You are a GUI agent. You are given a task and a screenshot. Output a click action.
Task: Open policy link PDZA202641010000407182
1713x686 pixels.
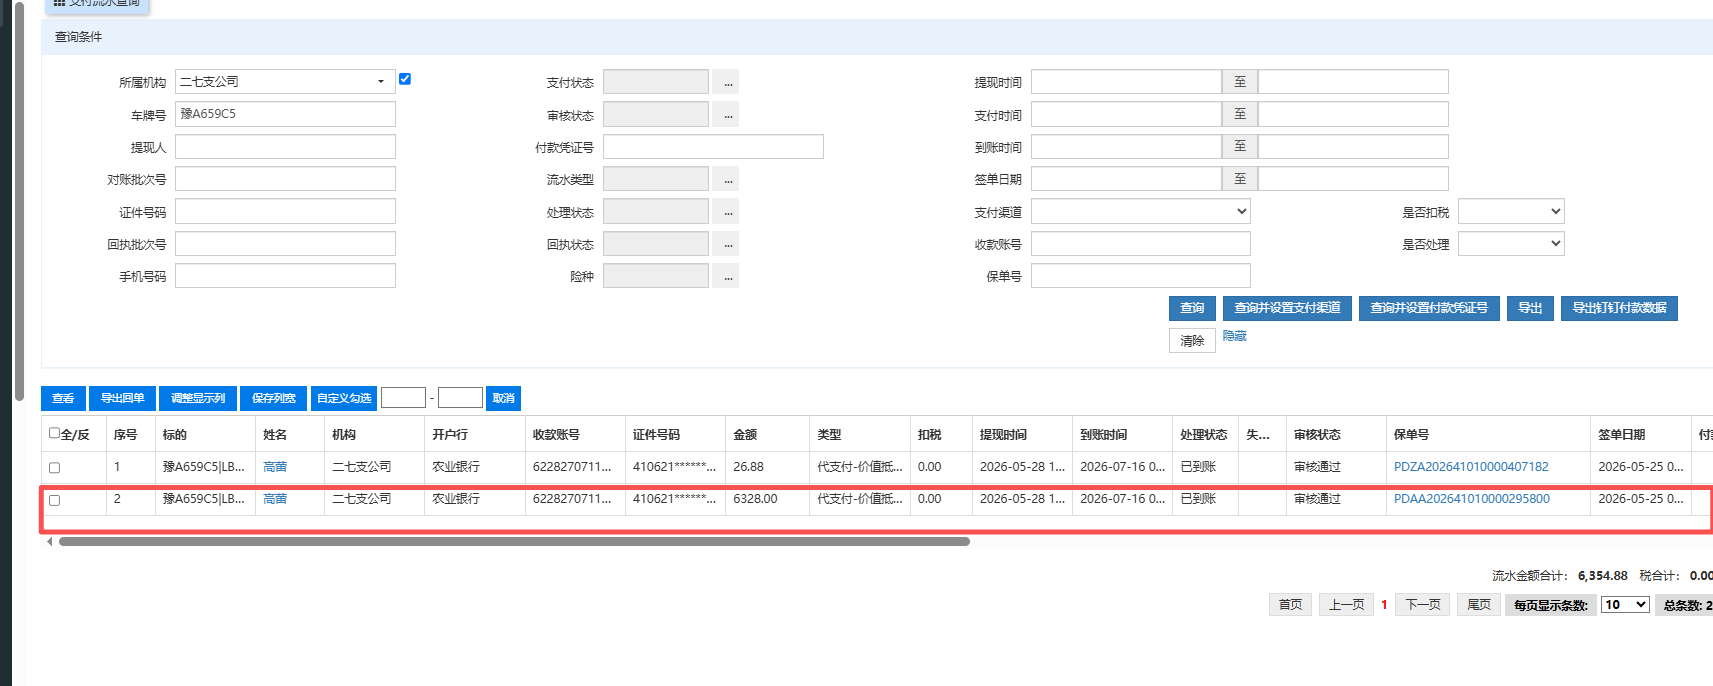coord(1471,467)
